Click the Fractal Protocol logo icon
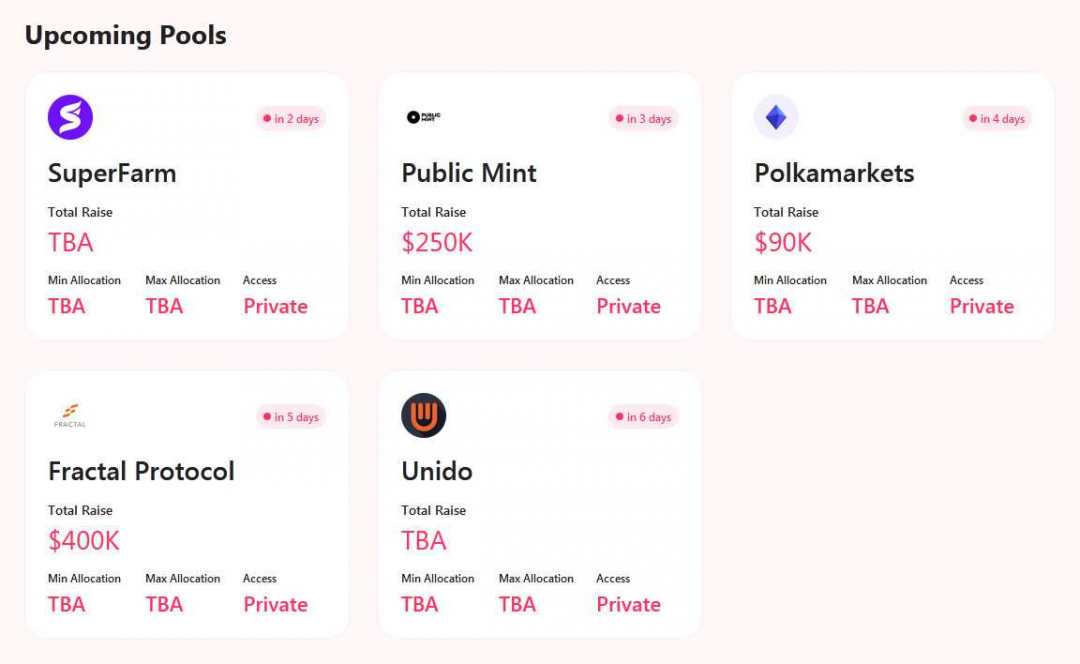1080x664 pixels. click(70, 415)
